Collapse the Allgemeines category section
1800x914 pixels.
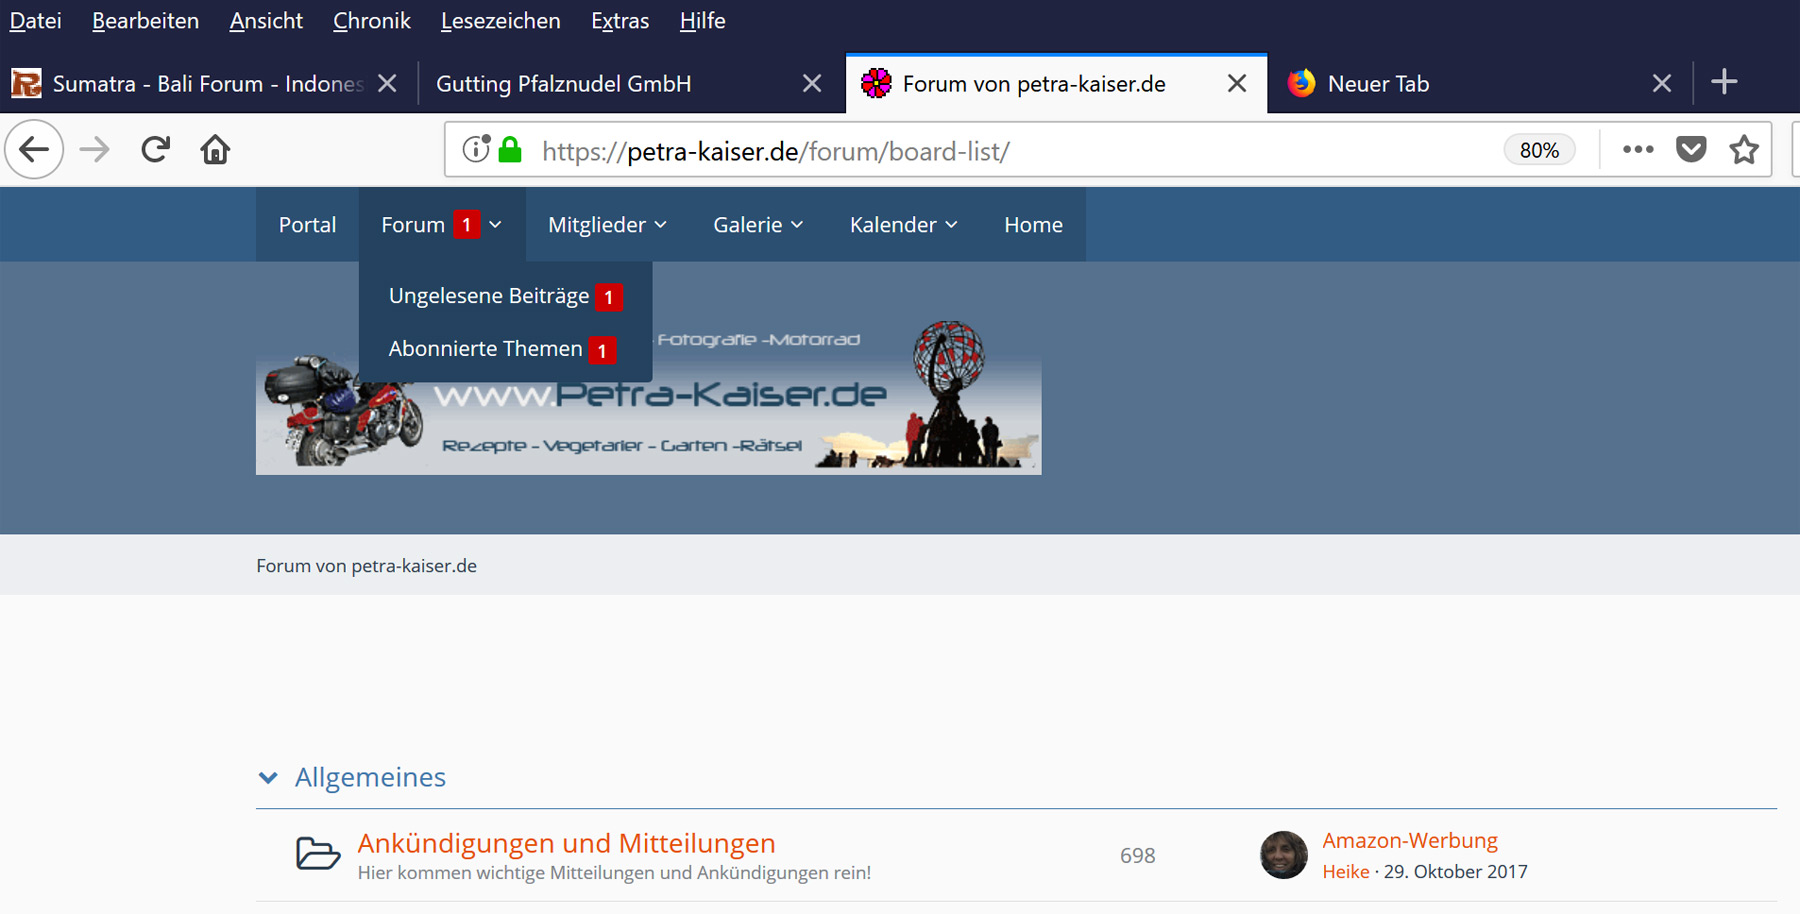point(268,778)
